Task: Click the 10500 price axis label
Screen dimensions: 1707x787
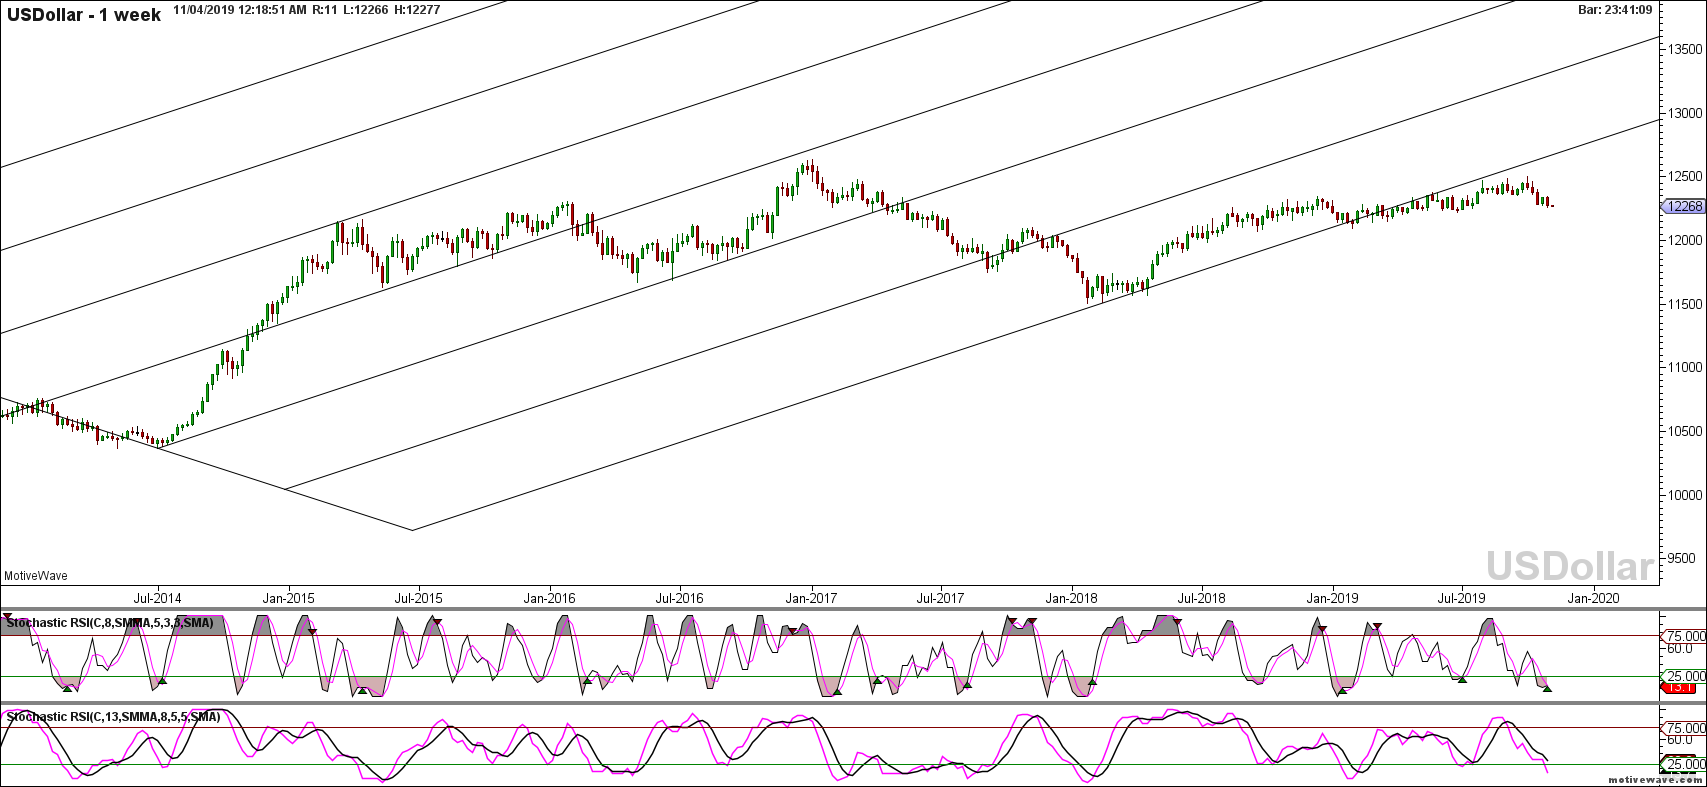Action: click(x=1683, y=432)
